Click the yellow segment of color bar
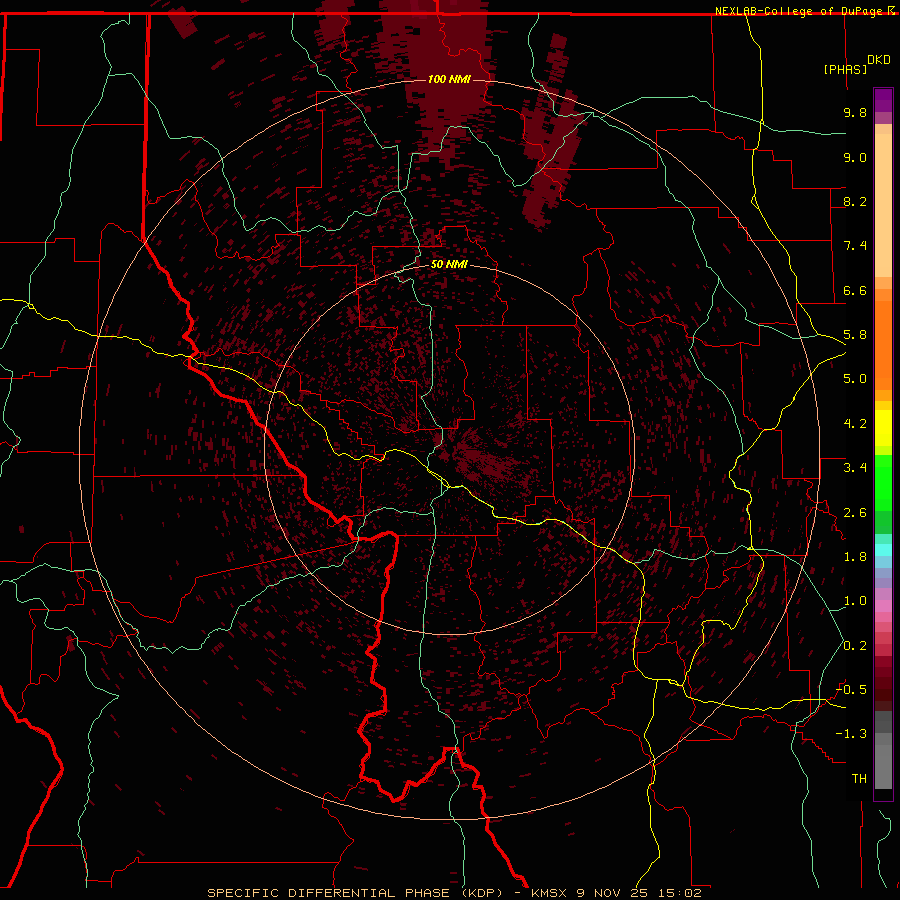This screenshot has height=900, width=900. click(x=883, y=428)
